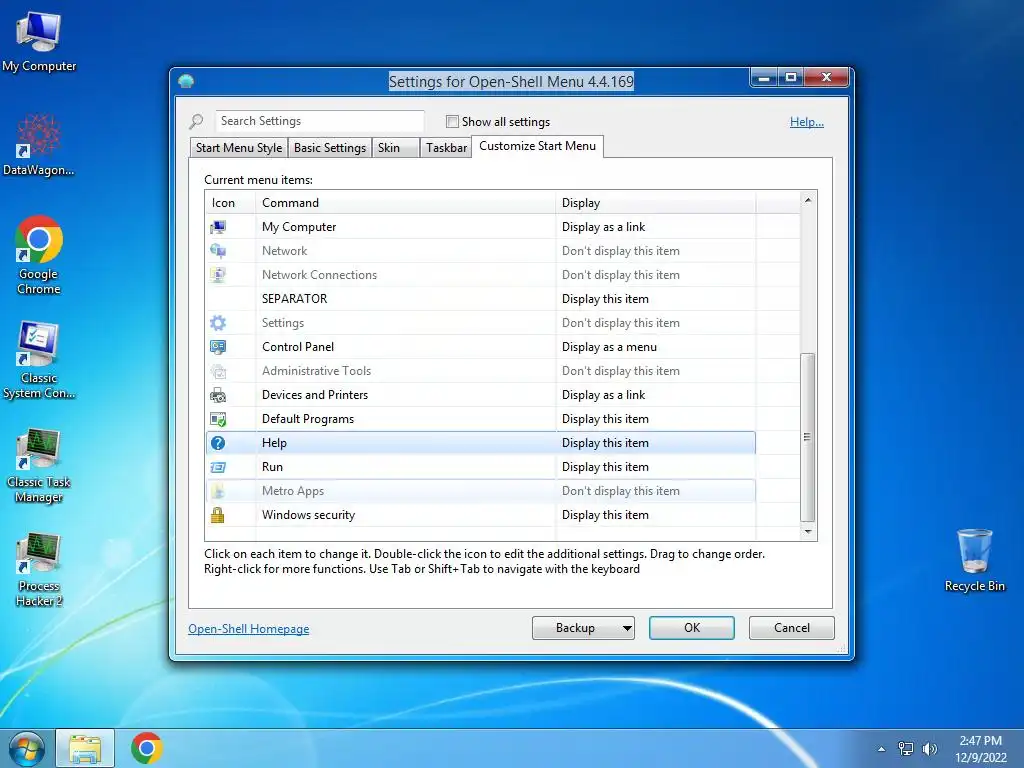The image size is (1024, 768).
Task: Click the list scrollbar up arrow
Action: pos(808,200)
